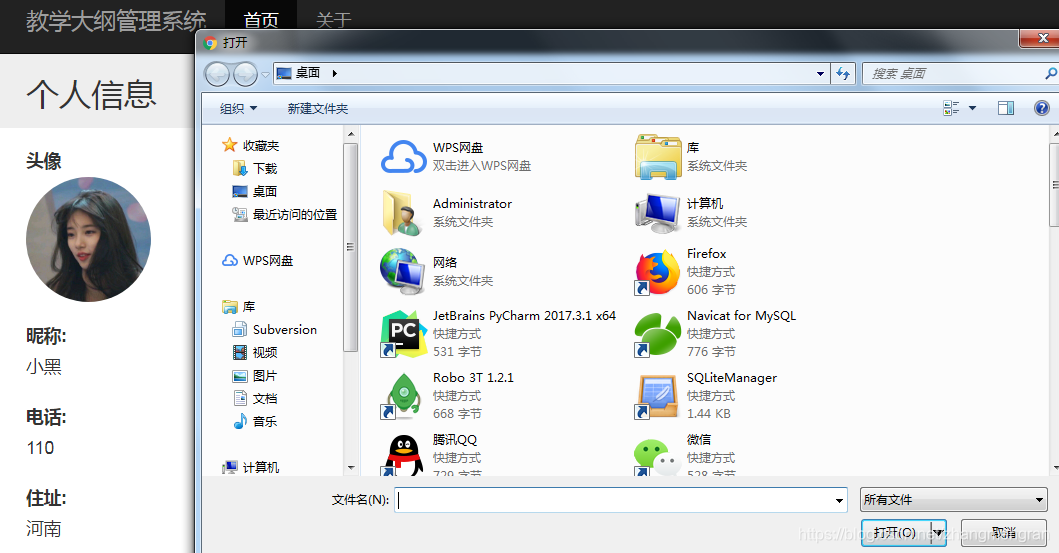Viewport: 1059px width, 553px height.
Task: Click the 教学大纲管理系统 site title
Action: (x=115, y=21)
